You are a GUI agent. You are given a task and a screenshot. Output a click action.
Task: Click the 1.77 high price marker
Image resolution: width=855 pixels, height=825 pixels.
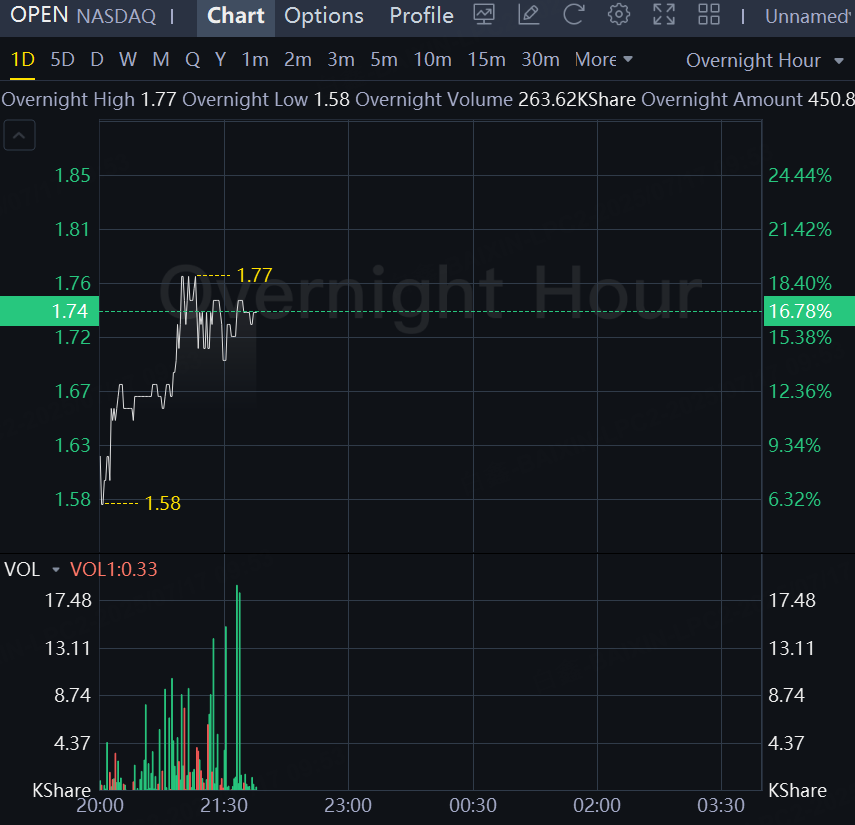pyautogui.click(x=255, y=275)
